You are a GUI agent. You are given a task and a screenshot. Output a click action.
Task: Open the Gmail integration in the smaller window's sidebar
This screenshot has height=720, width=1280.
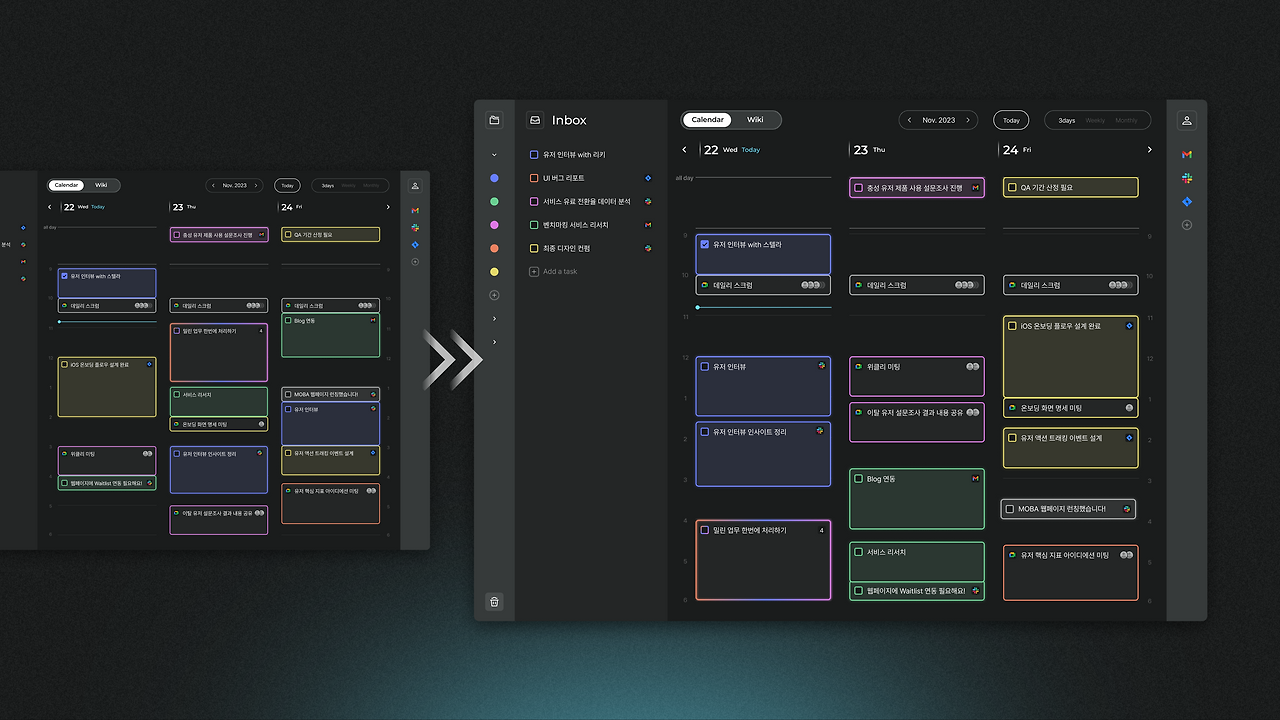(x=415, y=210)
